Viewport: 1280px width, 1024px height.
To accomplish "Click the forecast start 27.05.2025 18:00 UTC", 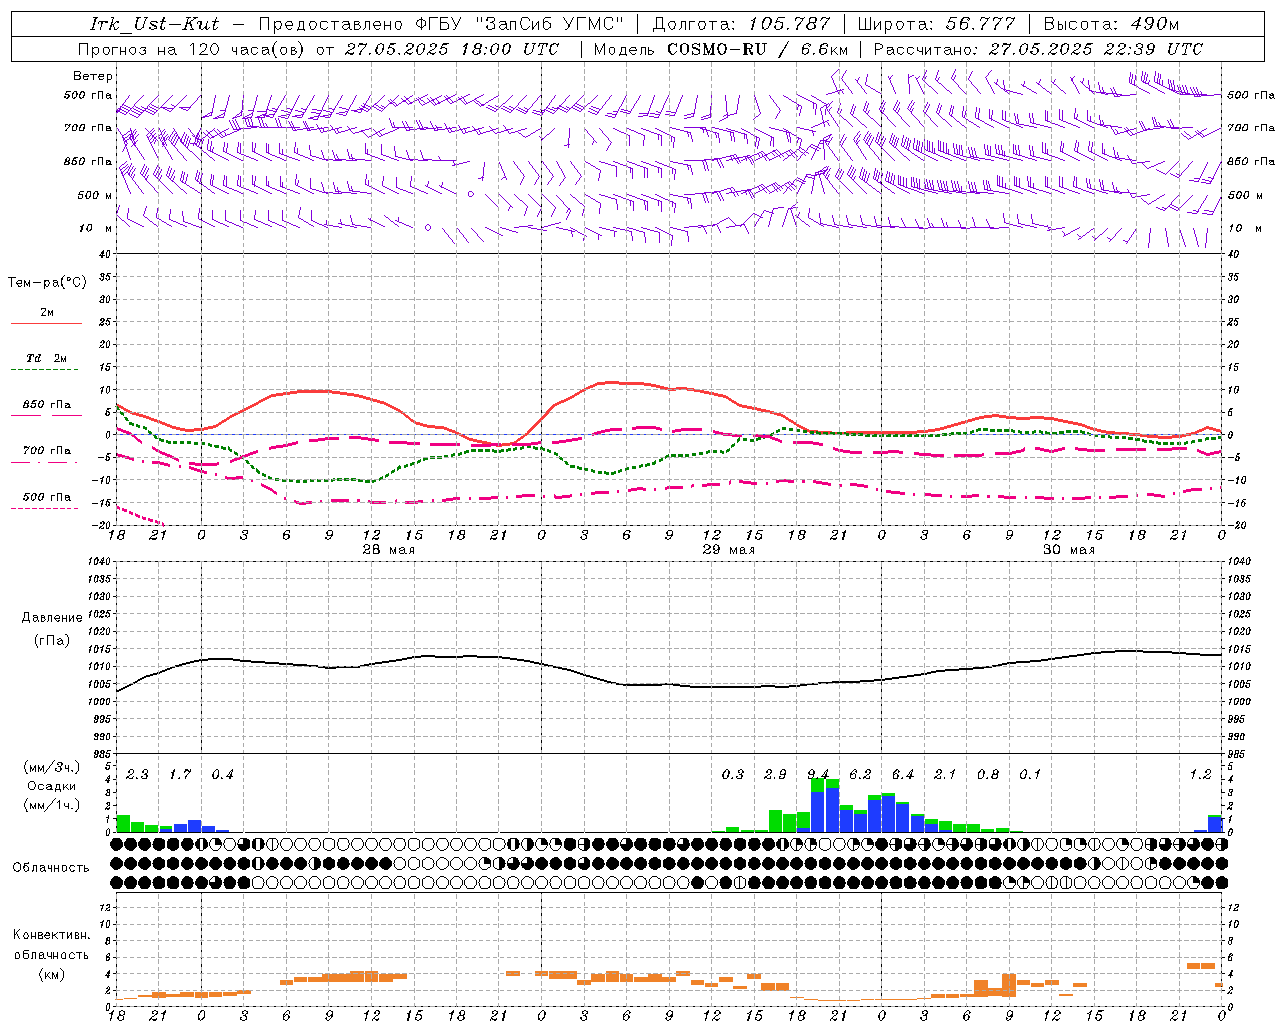I will tap(451, 49).
